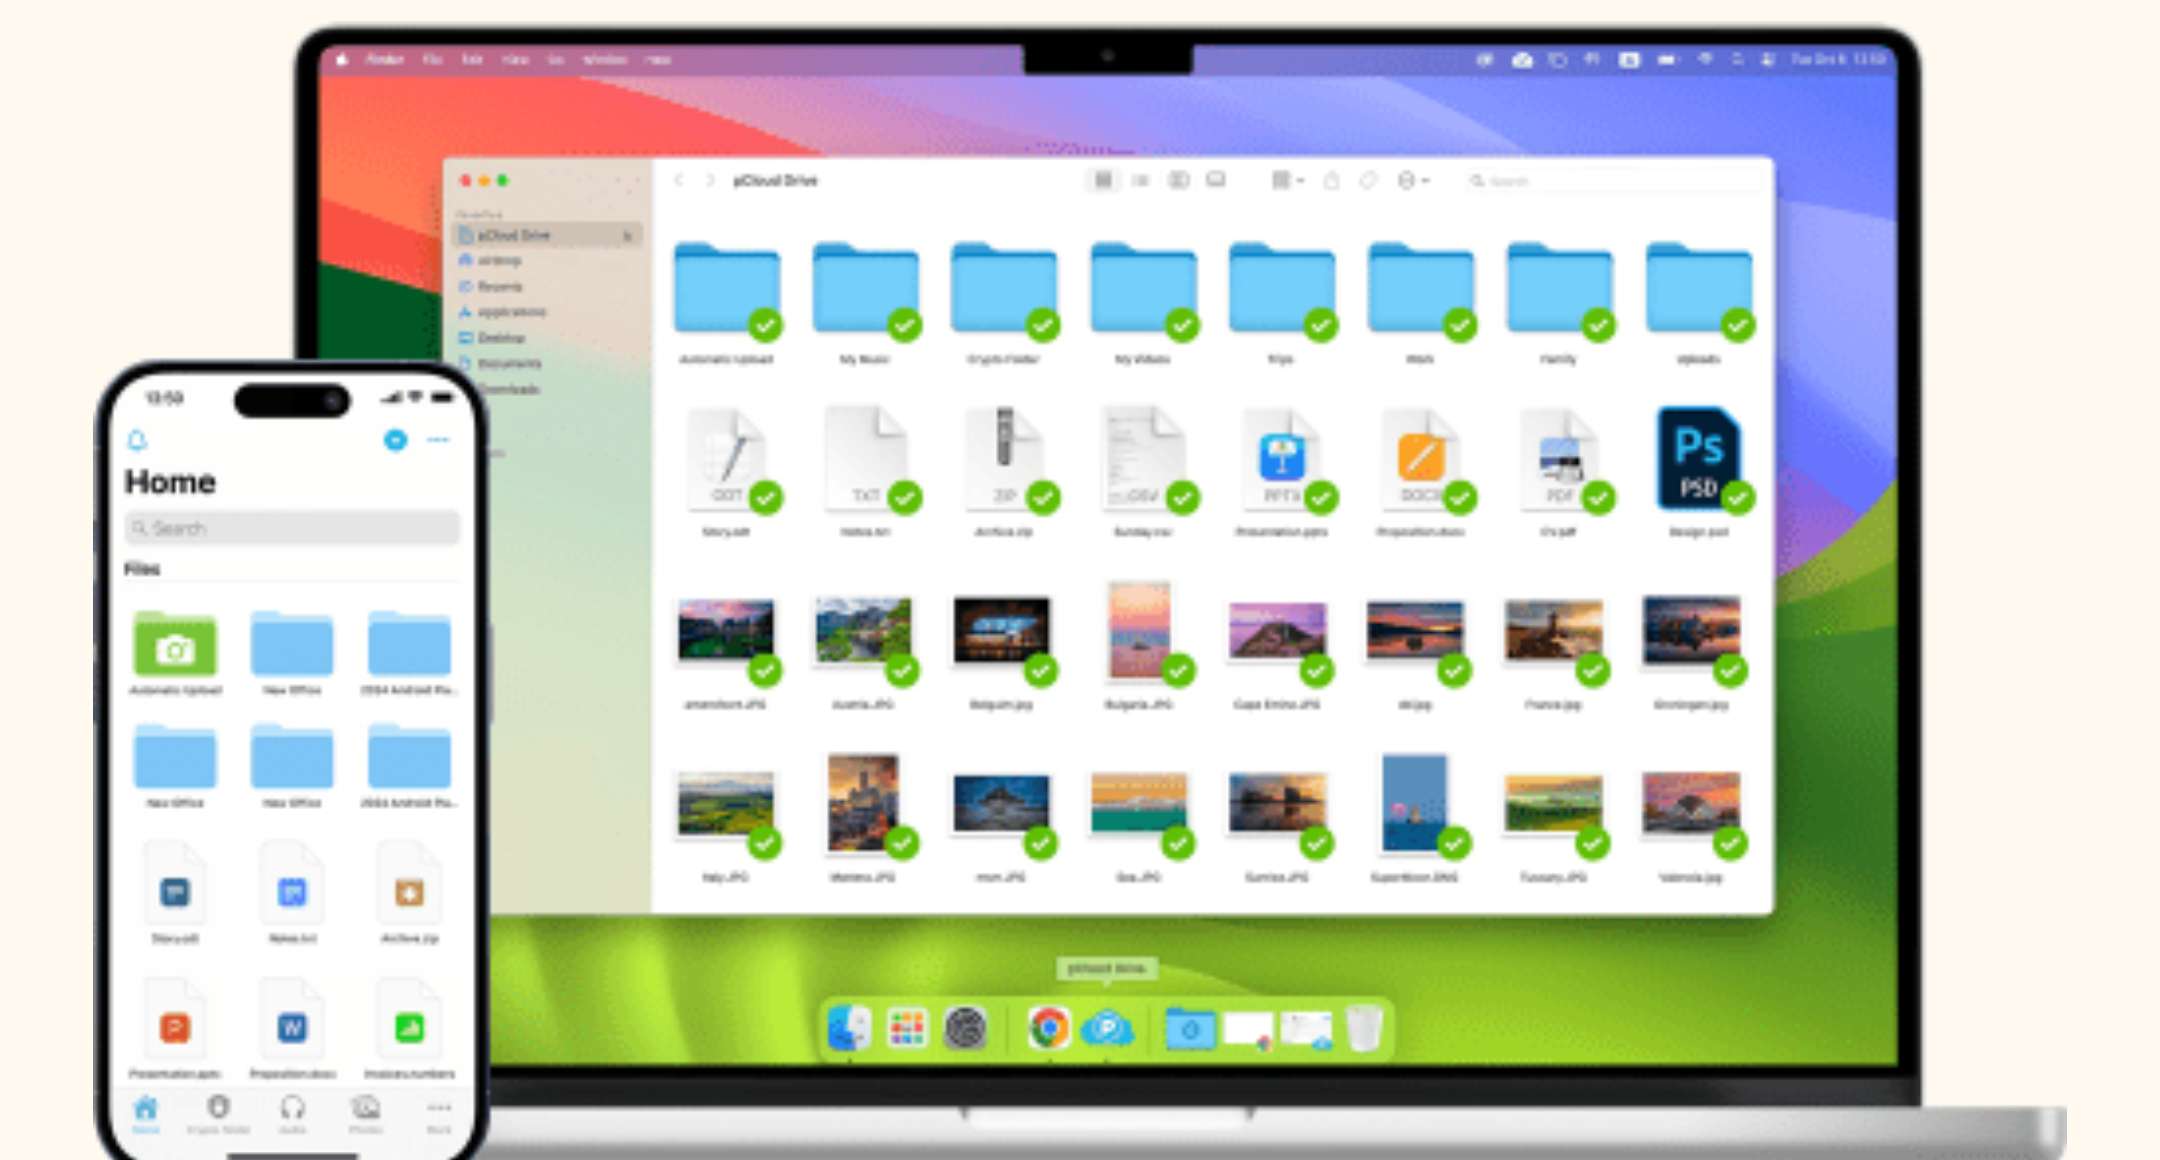Open the Trash in the dock
The width and height of the screenshot is (2160, 1160).
click(1364, 1028)
